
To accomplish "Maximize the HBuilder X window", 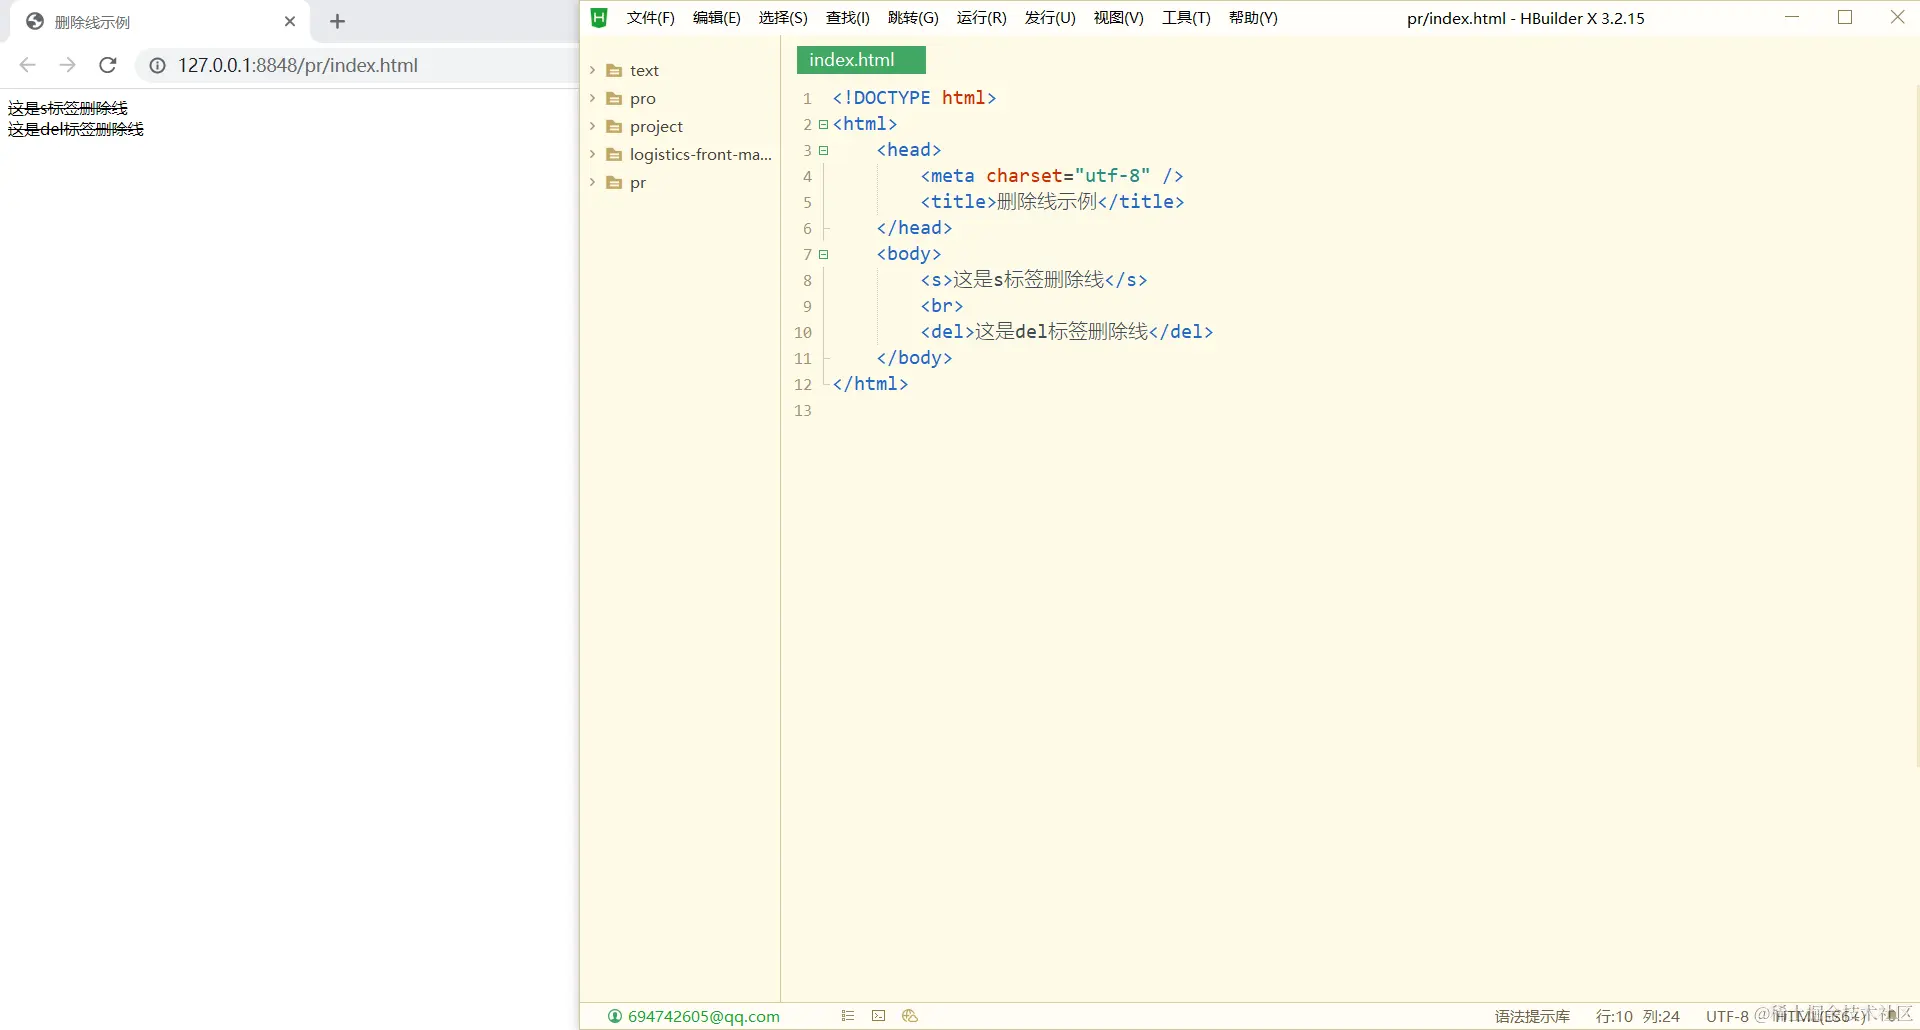I will pyautogui.click(x=1845, y=17).
